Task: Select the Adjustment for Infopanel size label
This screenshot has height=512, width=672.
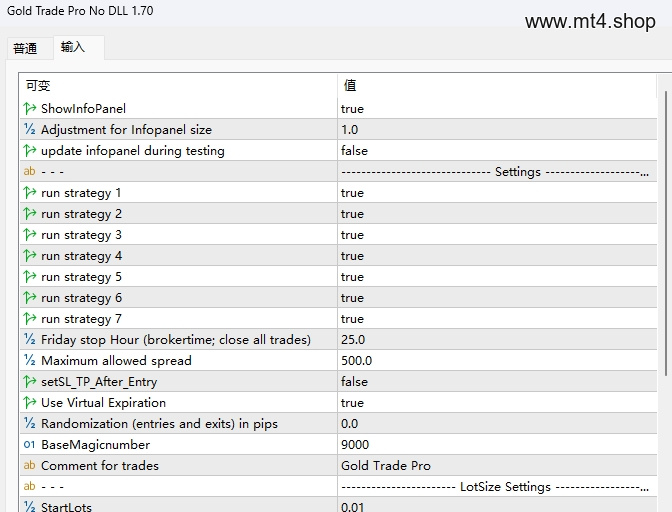Action: coord(126,129)
